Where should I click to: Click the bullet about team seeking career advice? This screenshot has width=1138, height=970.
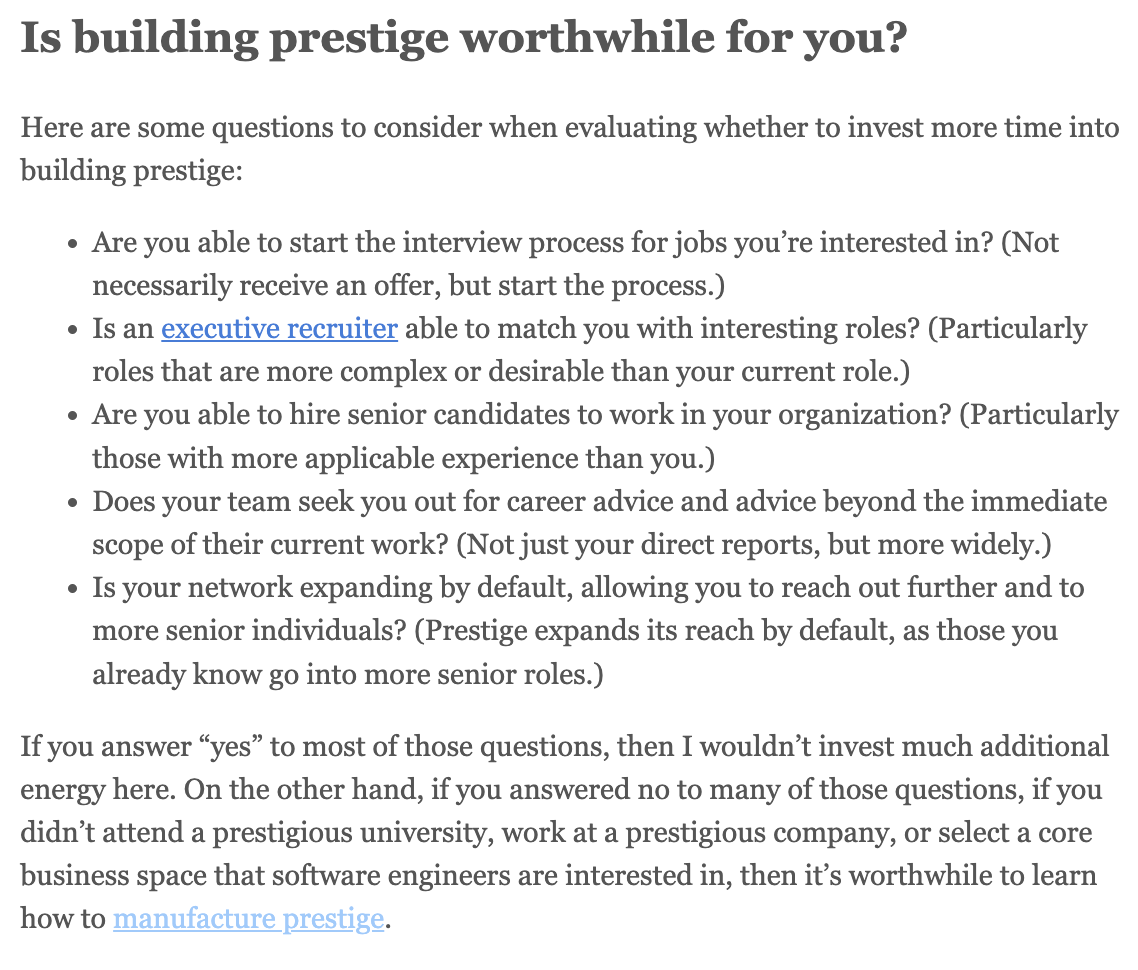point(599,523)
